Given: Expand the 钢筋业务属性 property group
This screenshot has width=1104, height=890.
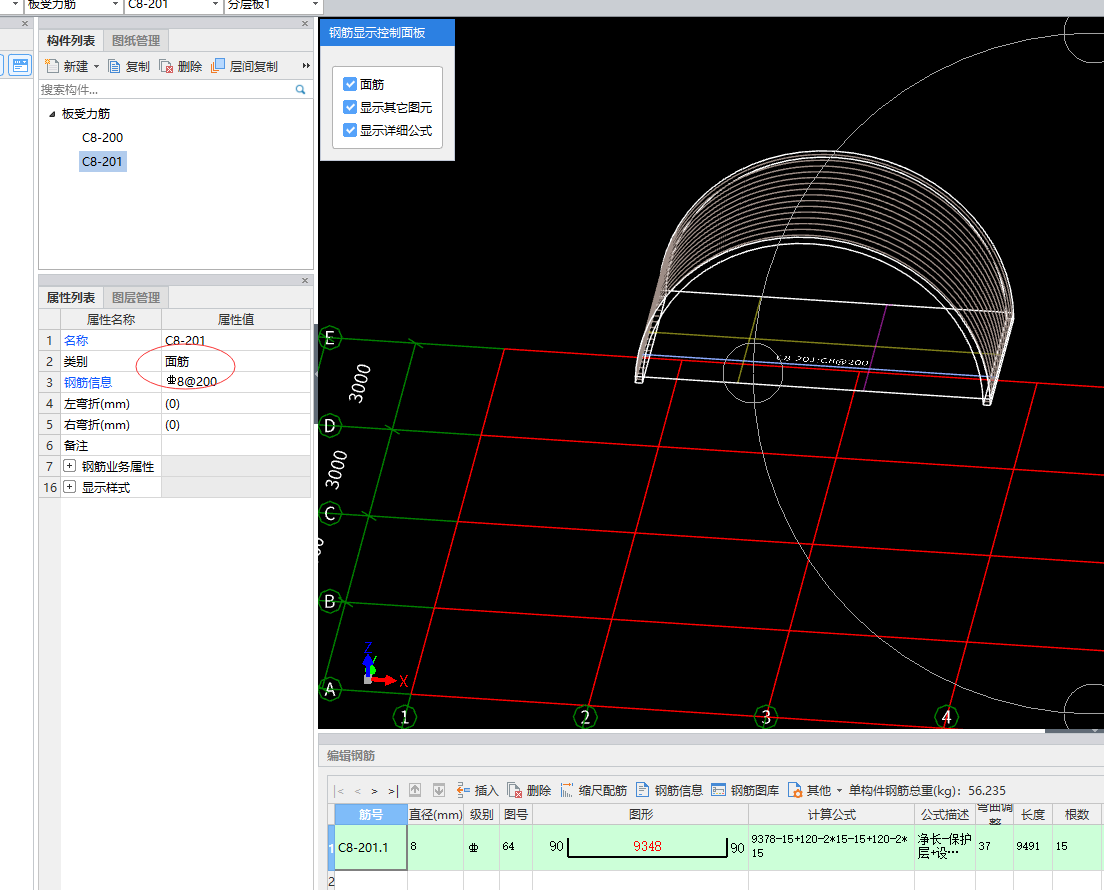Looking at the screenshot, I should click(70, 466).
